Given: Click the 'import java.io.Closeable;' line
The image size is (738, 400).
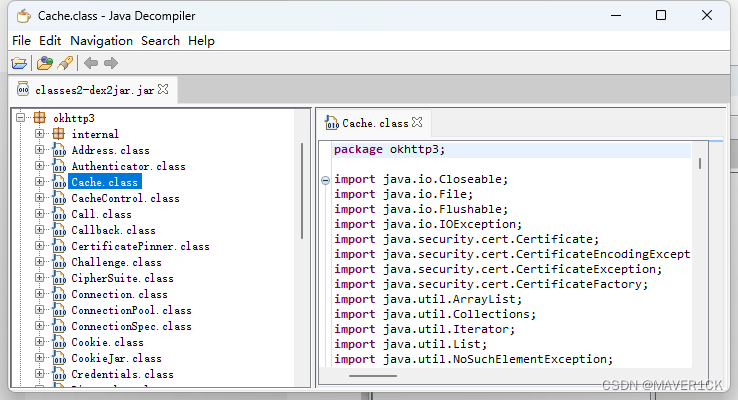Looking at the screenshot, I should tap(421, 179).
